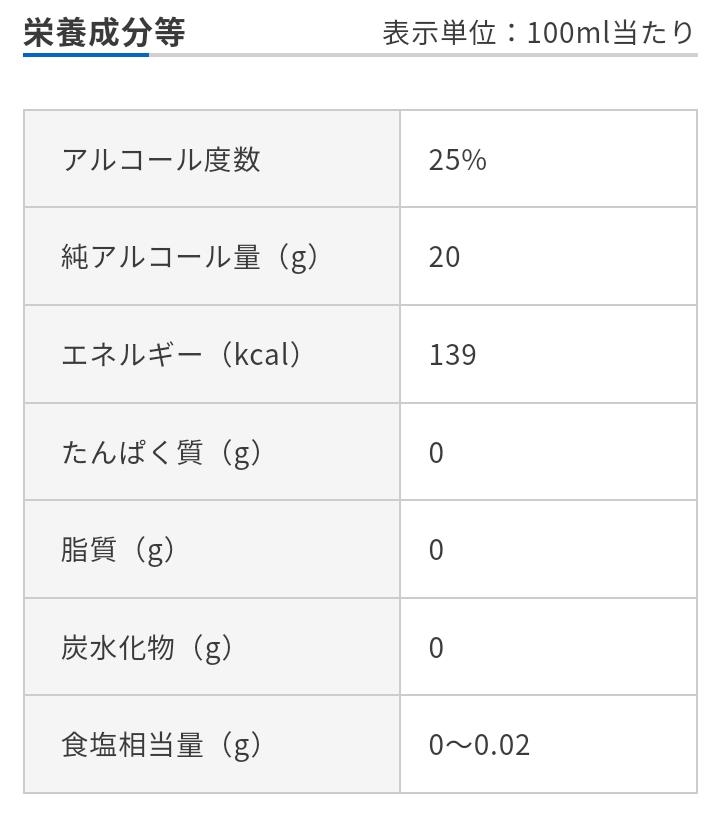The width and height of the screenshot is (720, 817).
Task: Click the 栄養成分等 section heading
Action: coord(104,32)
